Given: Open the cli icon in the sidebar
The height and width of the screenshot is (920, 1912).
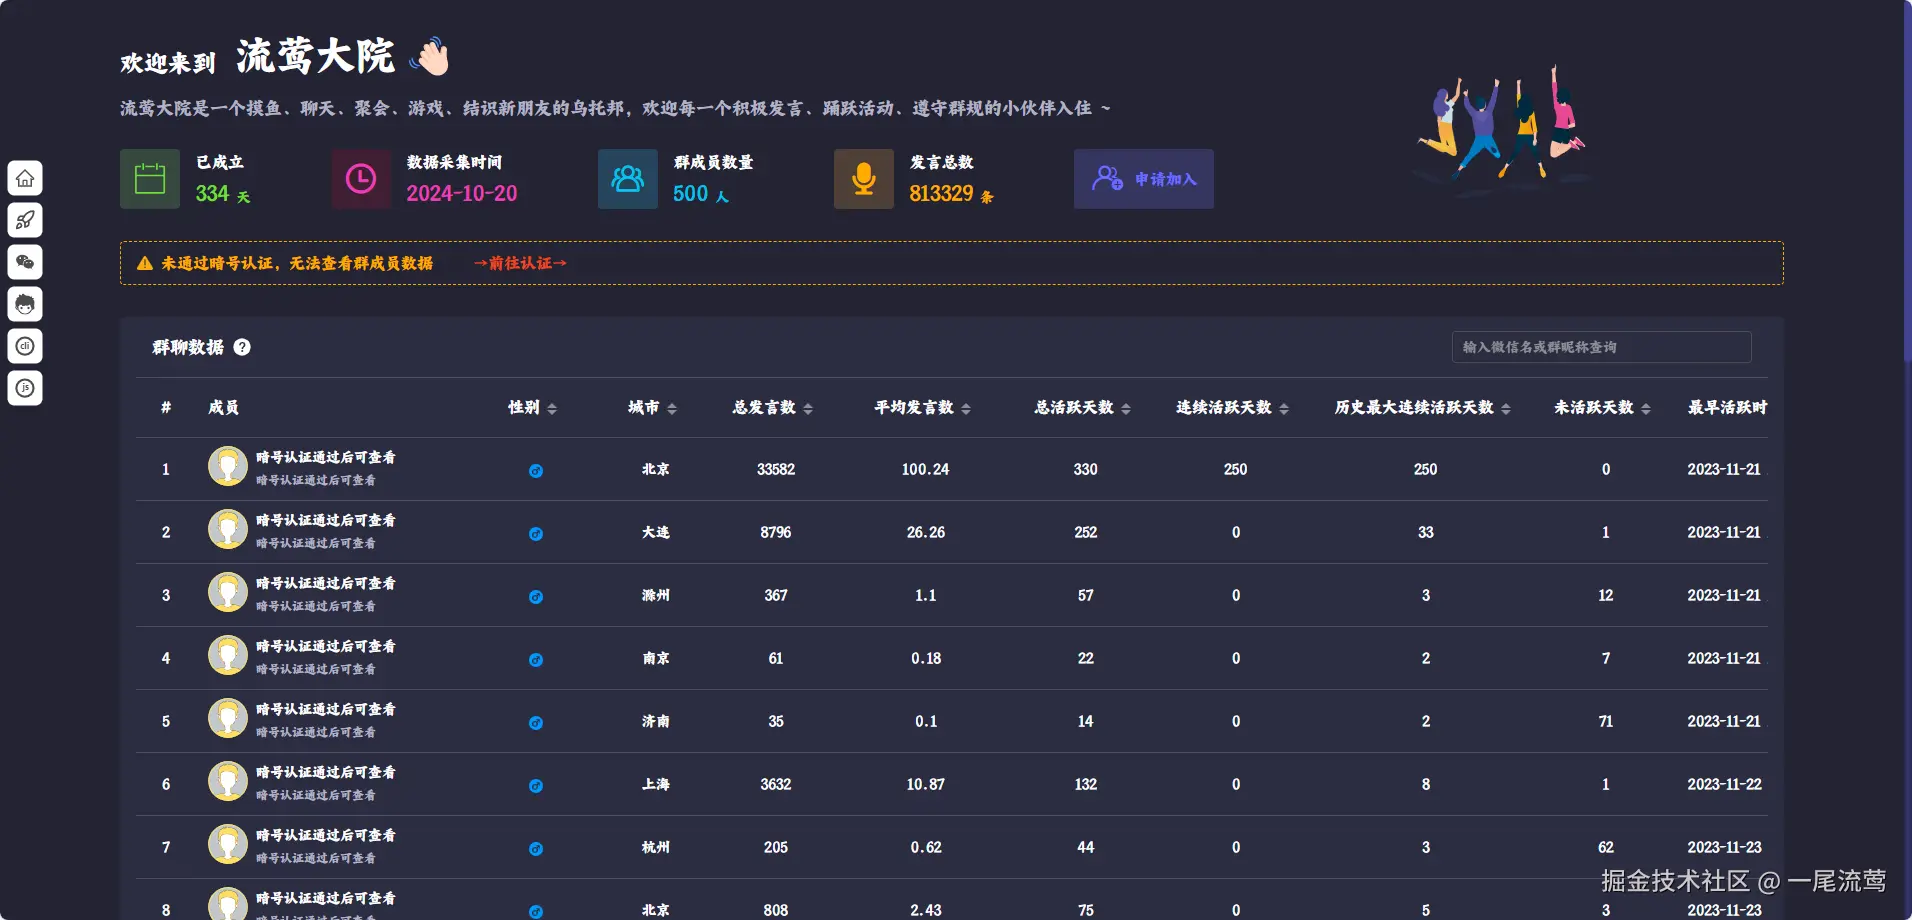Looking at the screenshot, I should pos(25,346).
